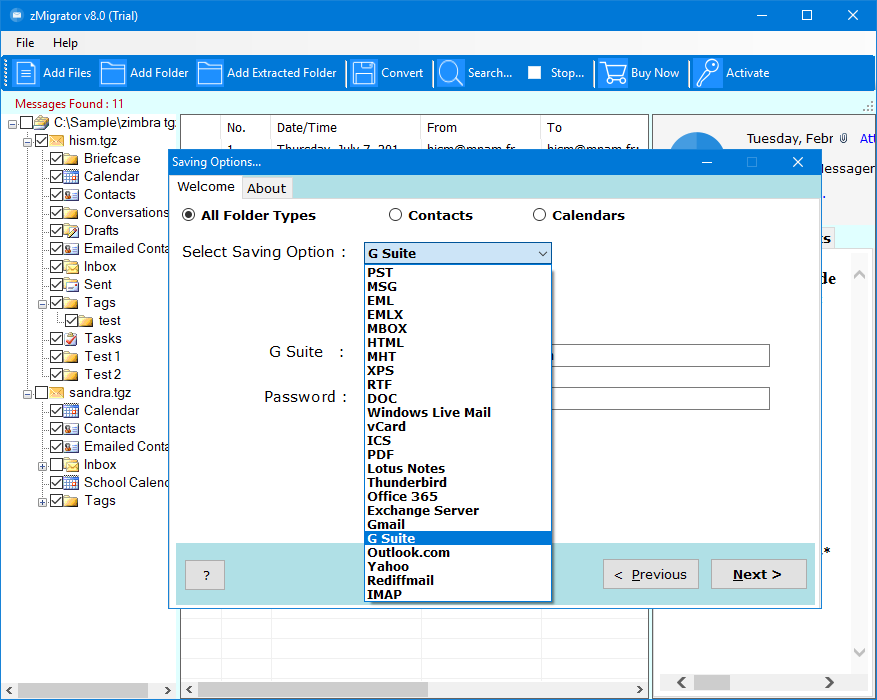Screen dimensions: 877x700
Task: Click the hism.tgz mailbox envelope icon
Action: (x=56, y=141)
